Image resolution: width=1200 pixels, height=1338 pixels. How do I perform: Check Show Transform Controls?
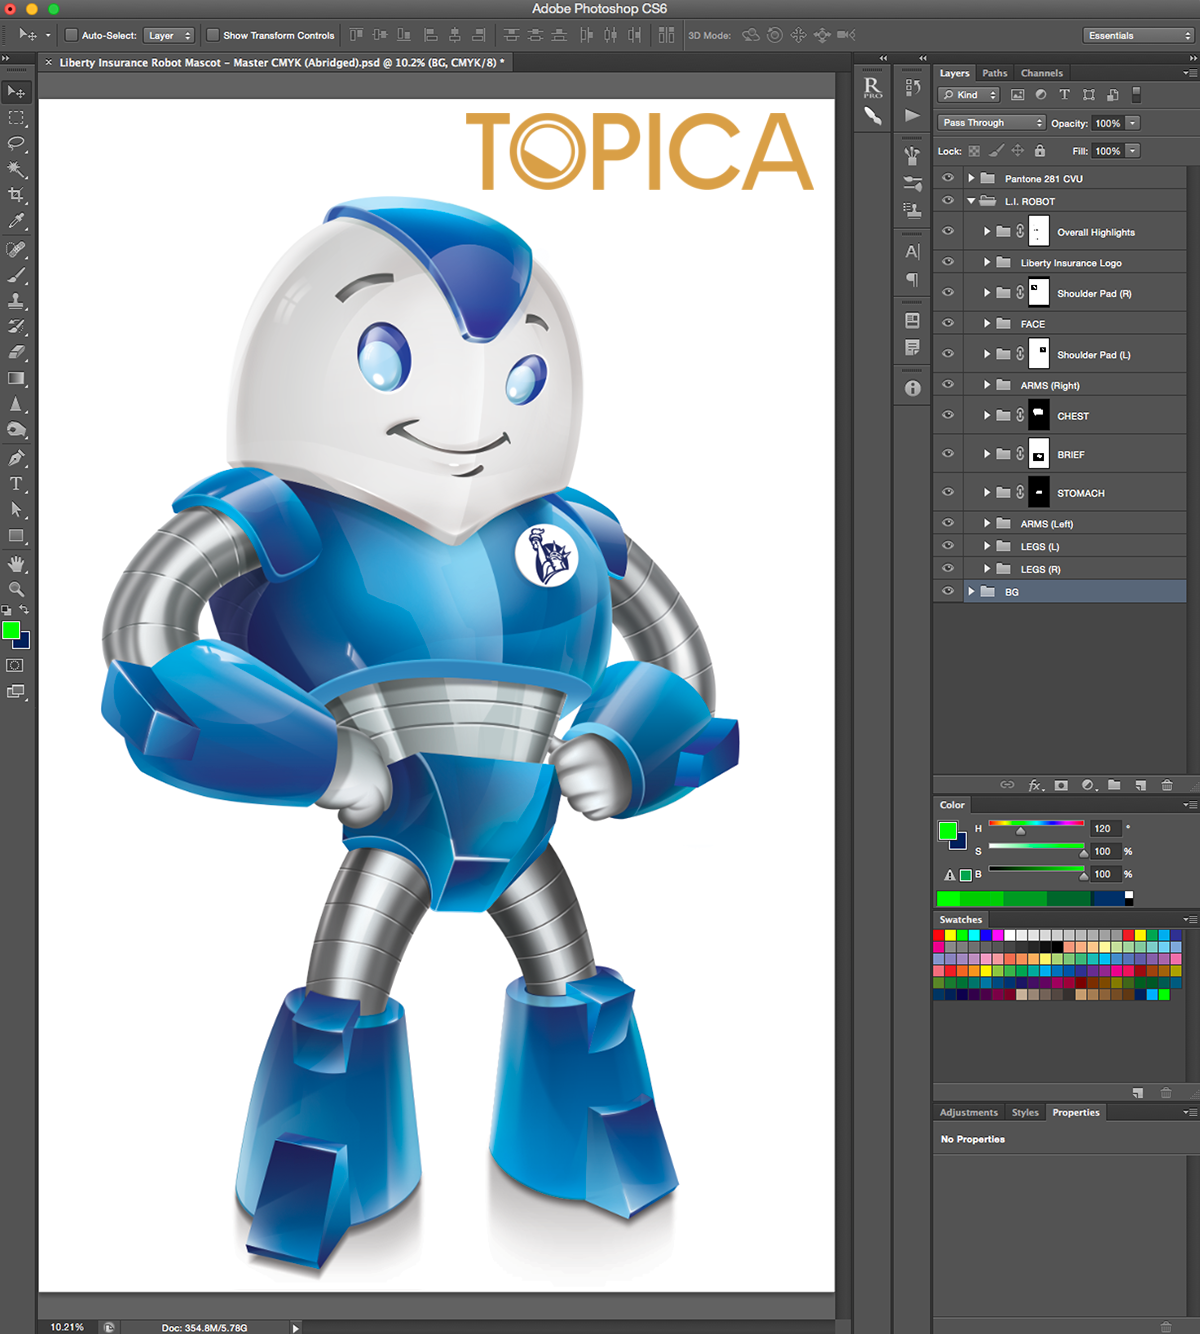pyautogui.click(x=212, y=34)
